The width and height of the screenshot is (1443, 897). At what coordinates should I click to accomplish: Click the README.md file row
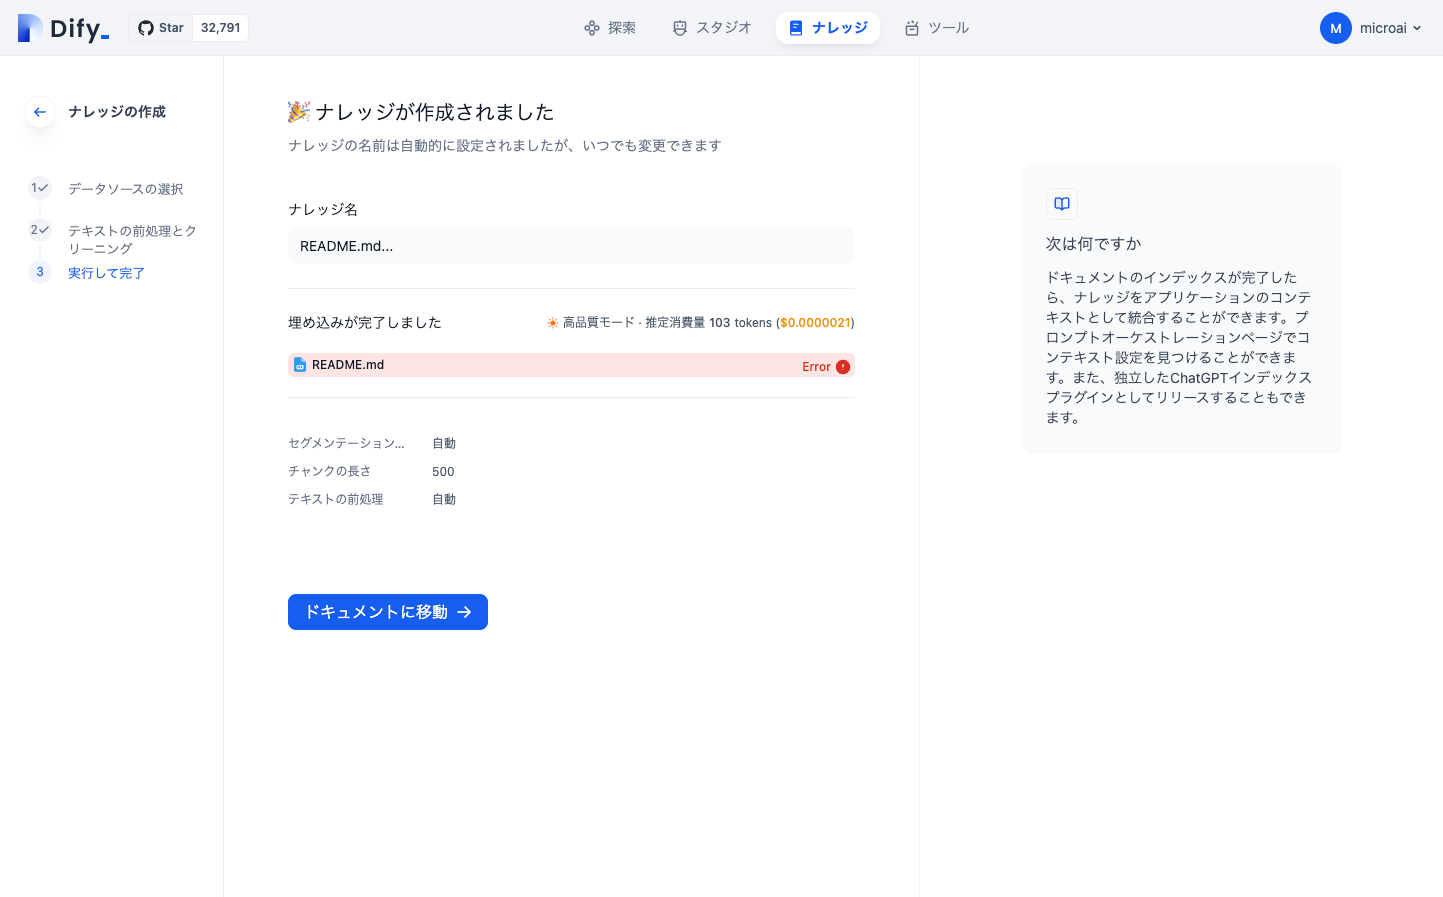tap(571, 365)
